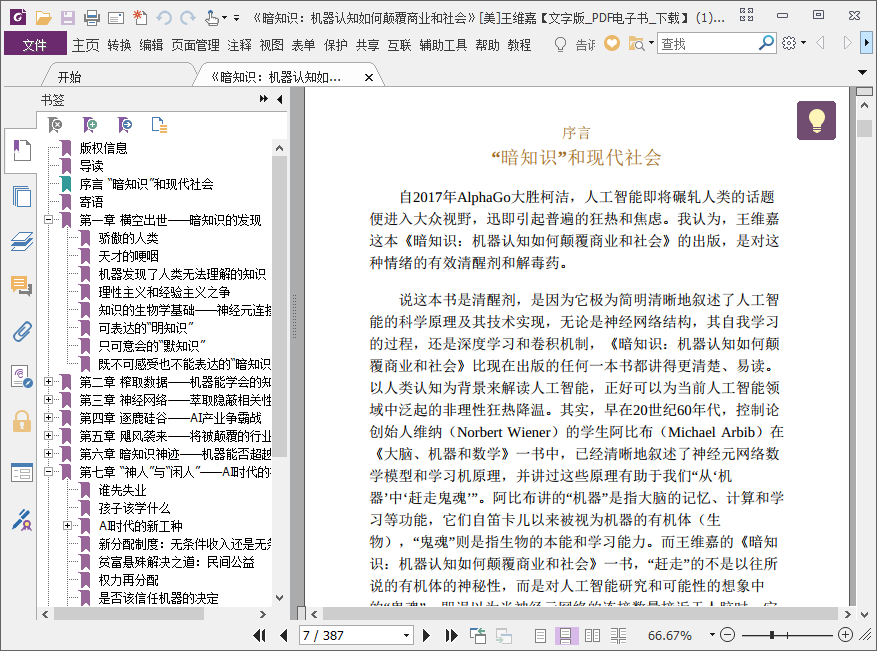Open the 帮助 menu tab

click(487, 45)
